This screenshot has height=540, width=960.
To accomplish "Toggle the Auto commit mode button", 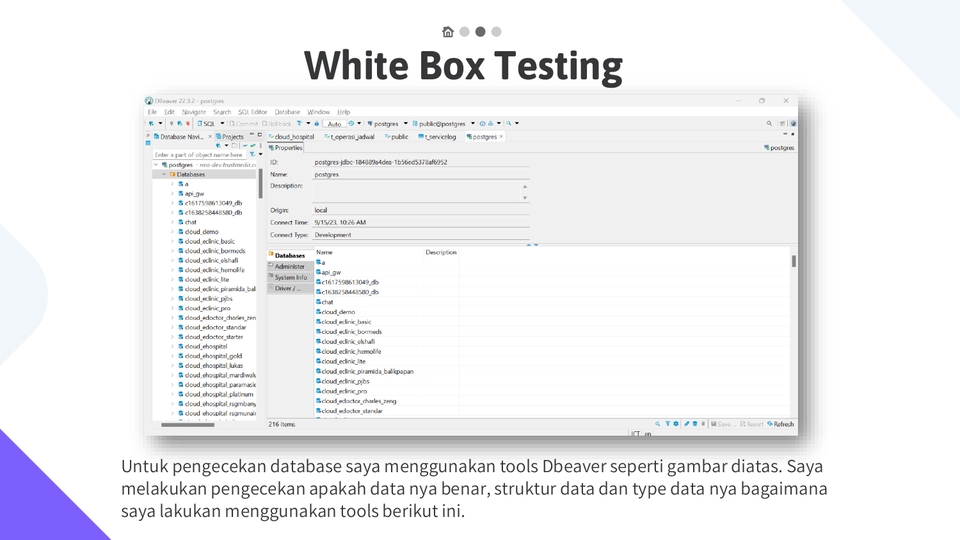I will 334,123.
